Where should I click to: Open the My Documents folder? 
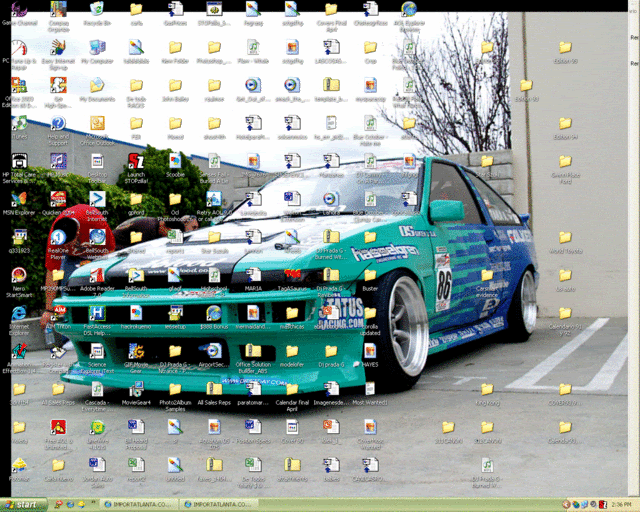(97, 86)
